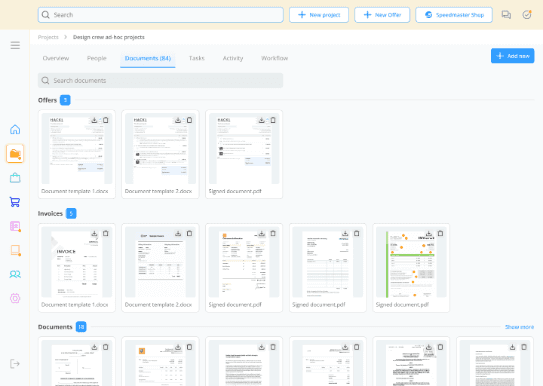
Task: Open Offers Document template 2.docx thumbnail
Action: point(160,149)
